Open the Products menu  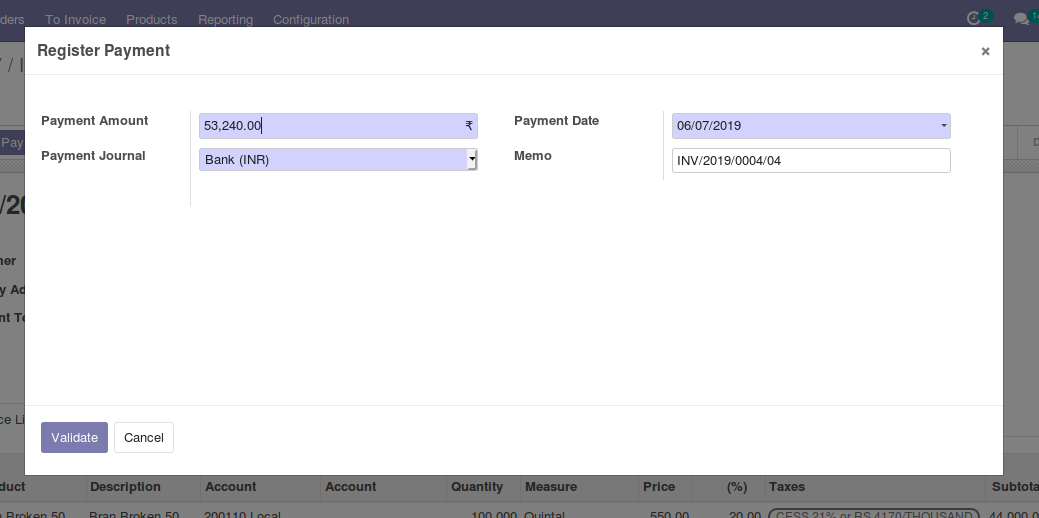point(152,20)
